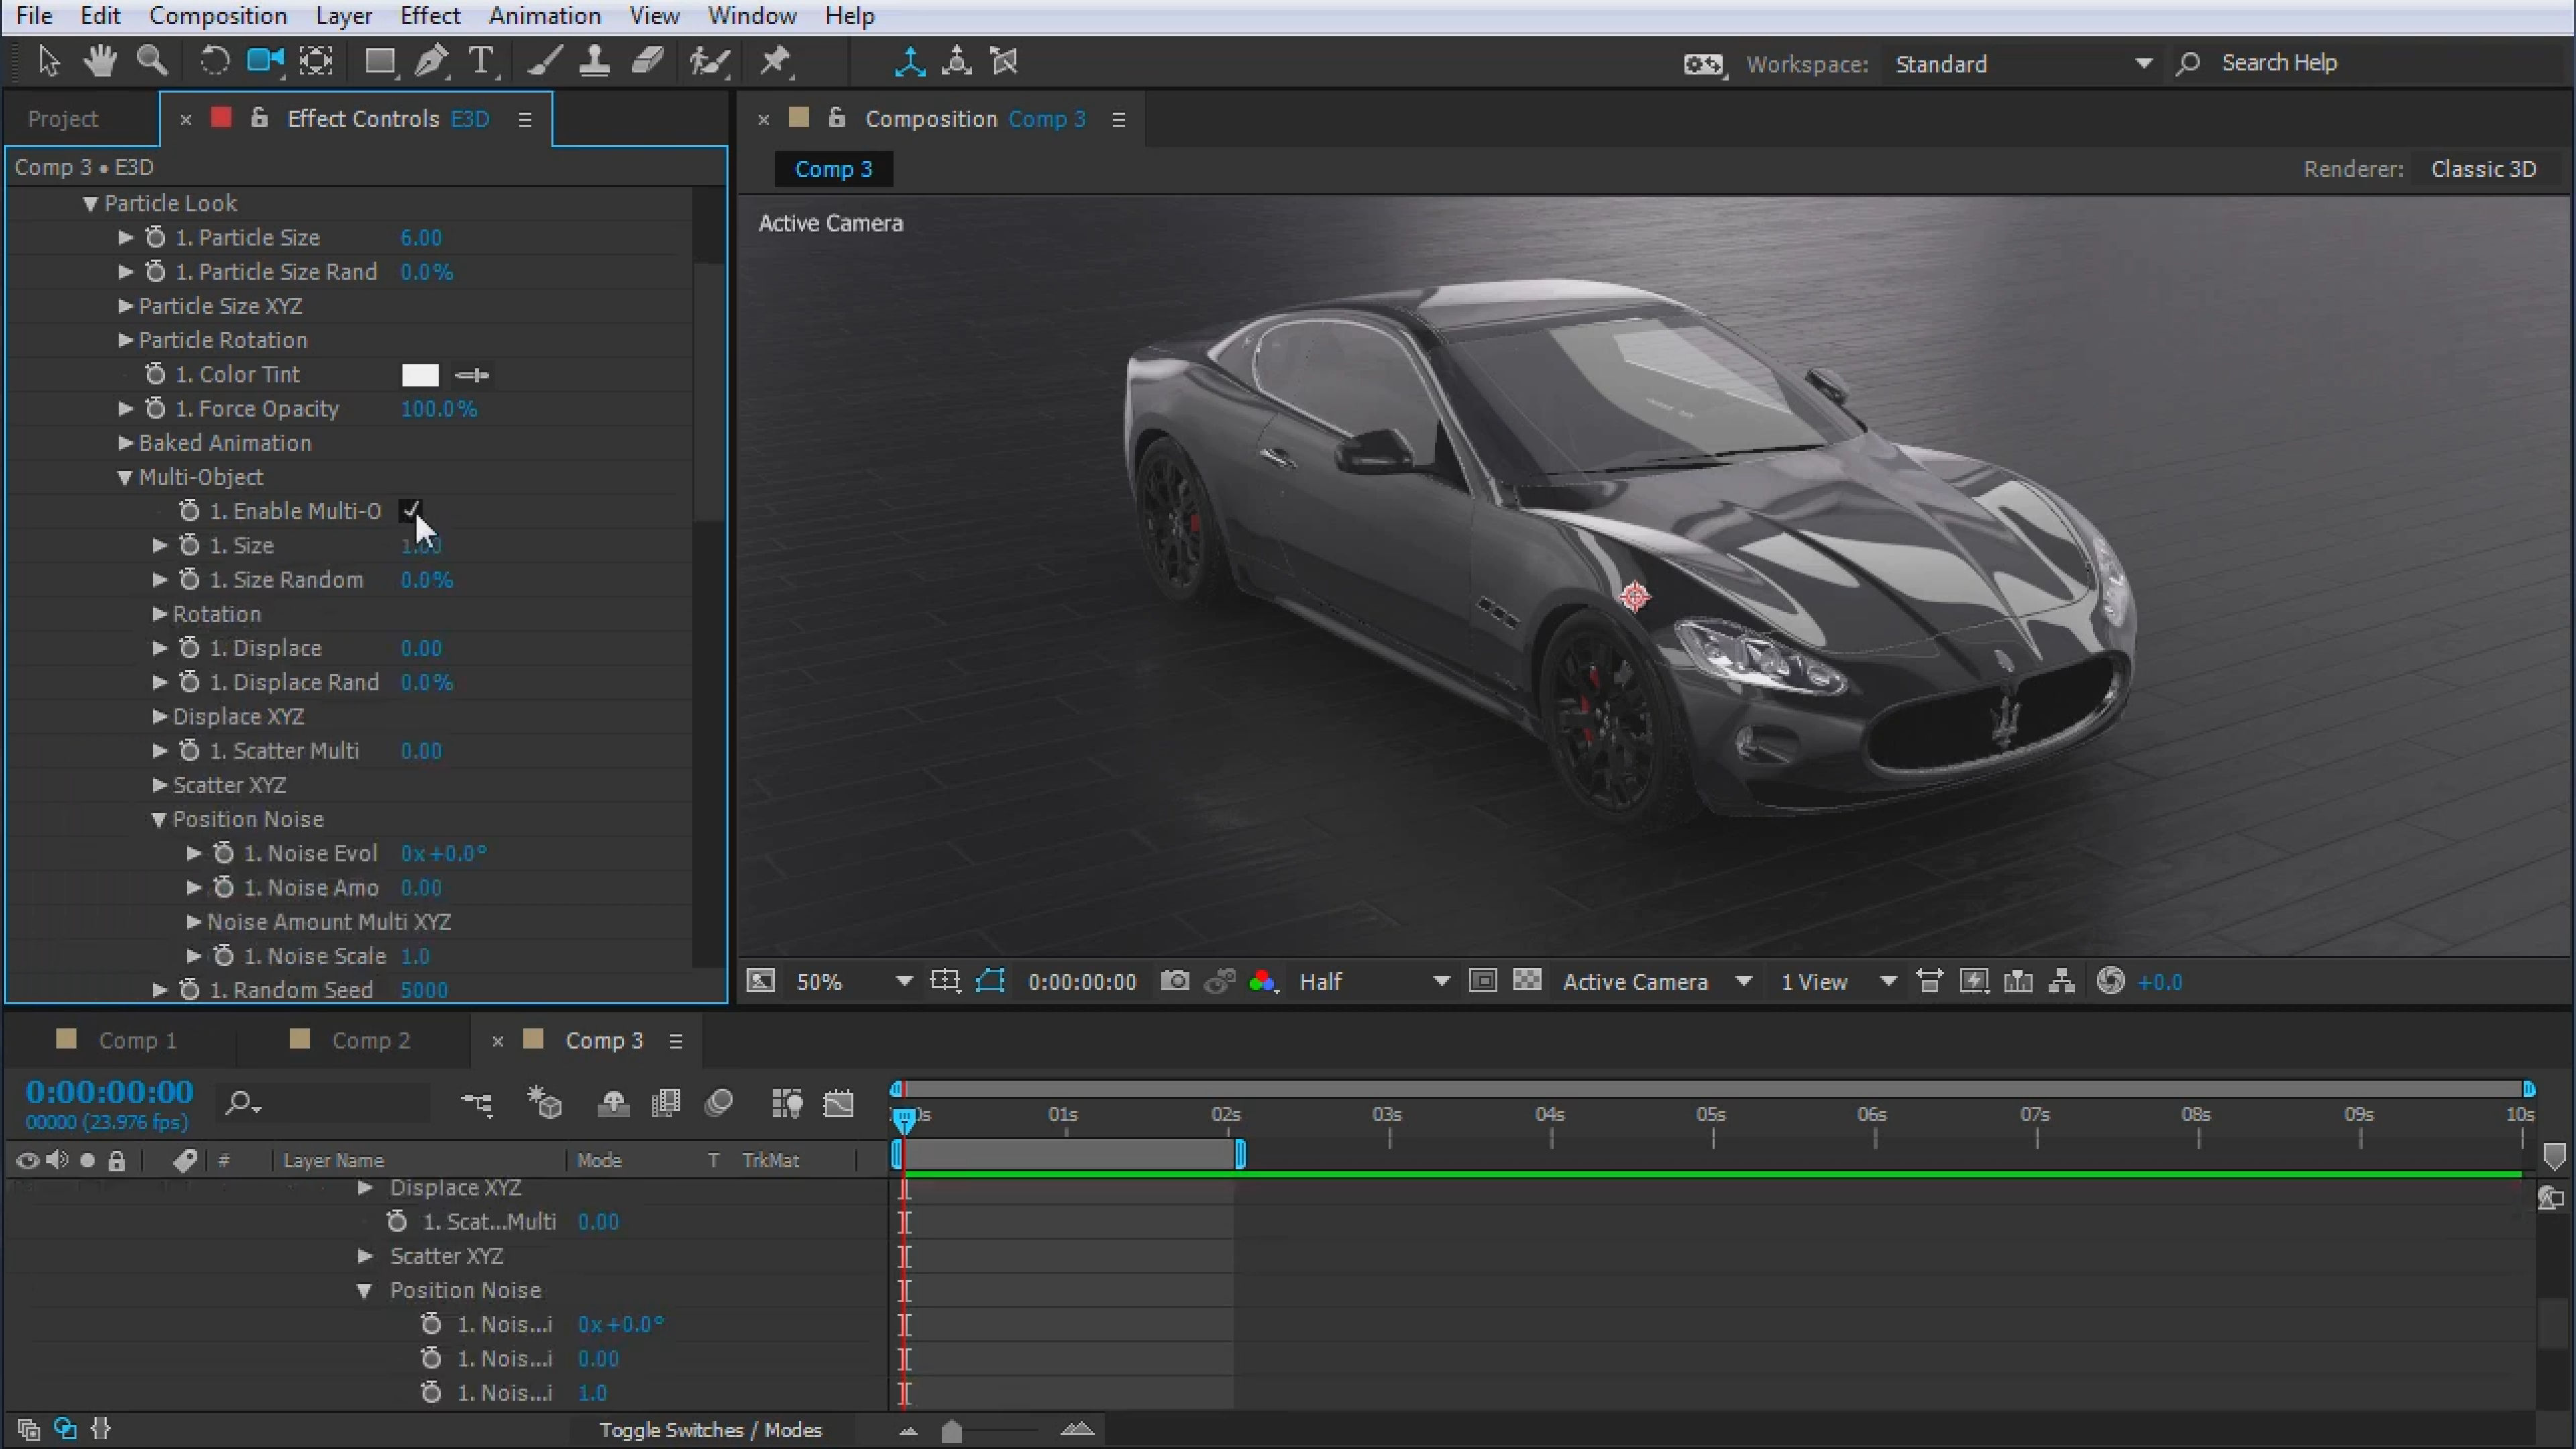The height and width of the screenshot is (1449, 2576).
Task: Take a snapshot with camera icon
Action: (x=1175, y=981)
